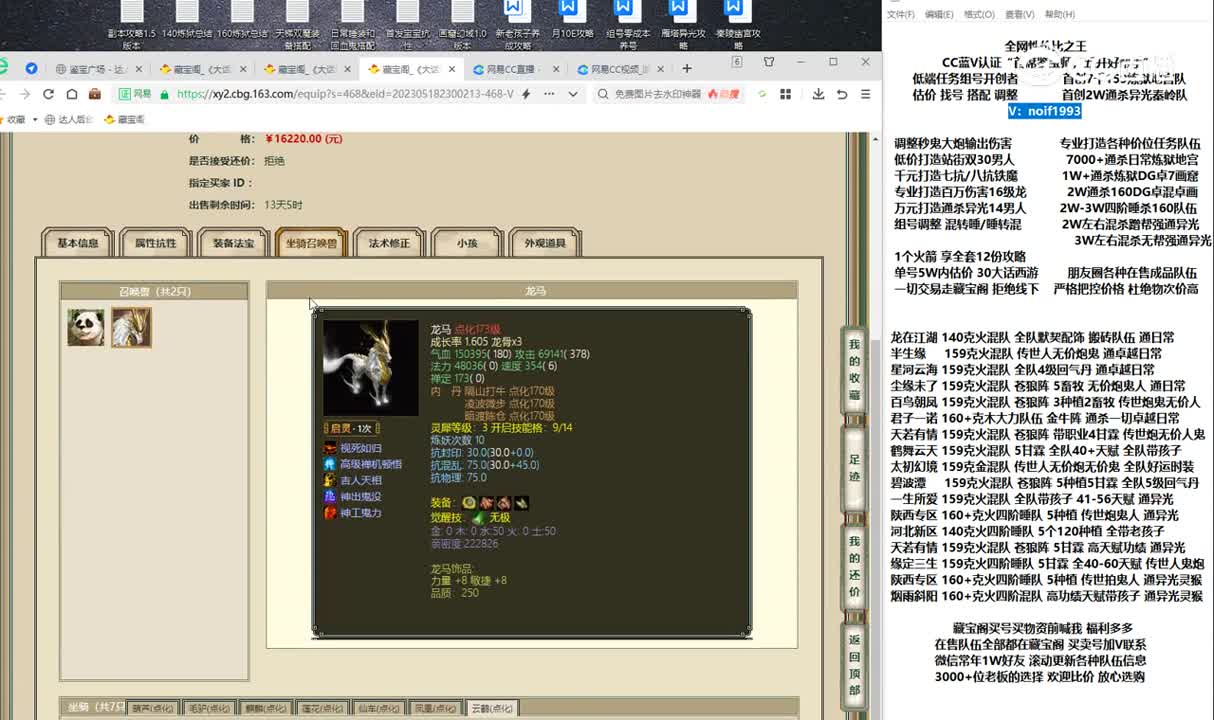Click the 启灵·1次 label
1214x720 pixels.
click(351, 428)
